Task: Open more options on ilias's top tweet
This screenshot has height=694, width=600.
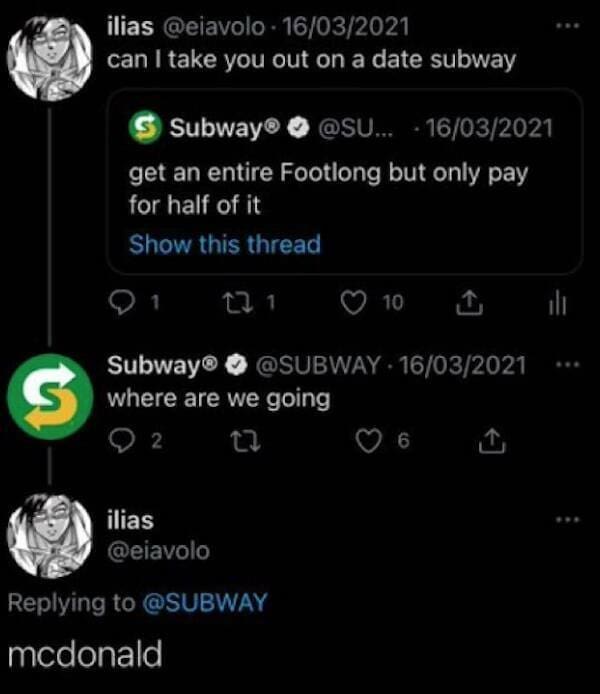Action: tap(566, 21)
